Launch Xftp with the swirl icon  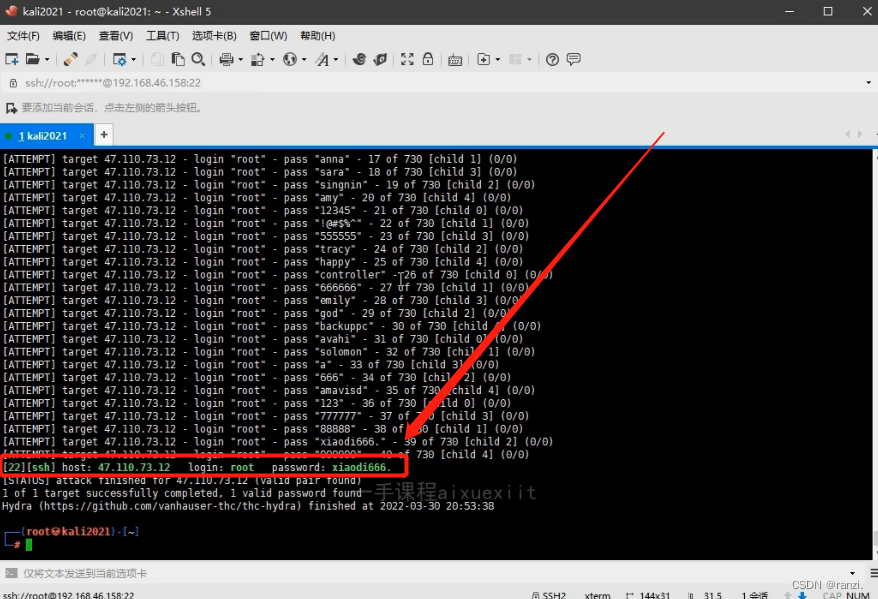coord(359,59)
